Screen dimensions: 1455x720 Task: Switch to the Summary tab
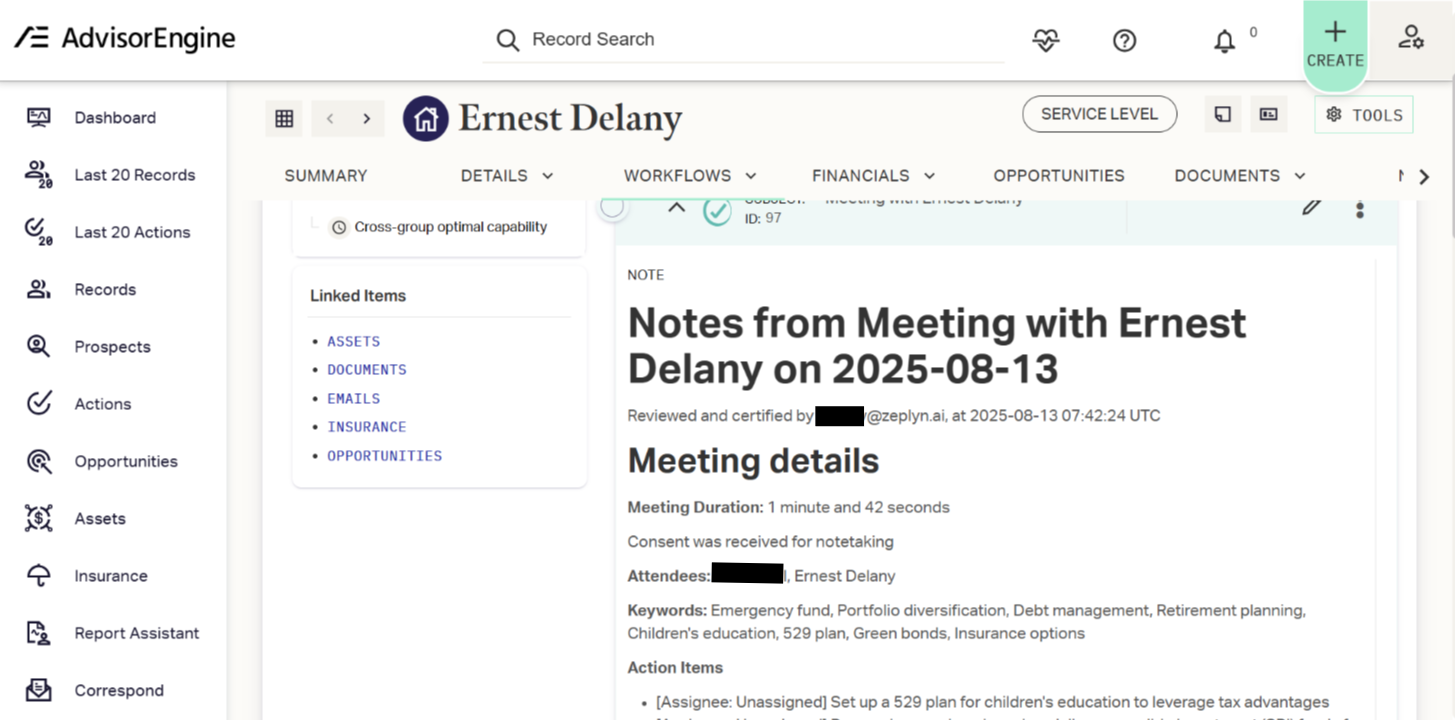tap(326, 176)
